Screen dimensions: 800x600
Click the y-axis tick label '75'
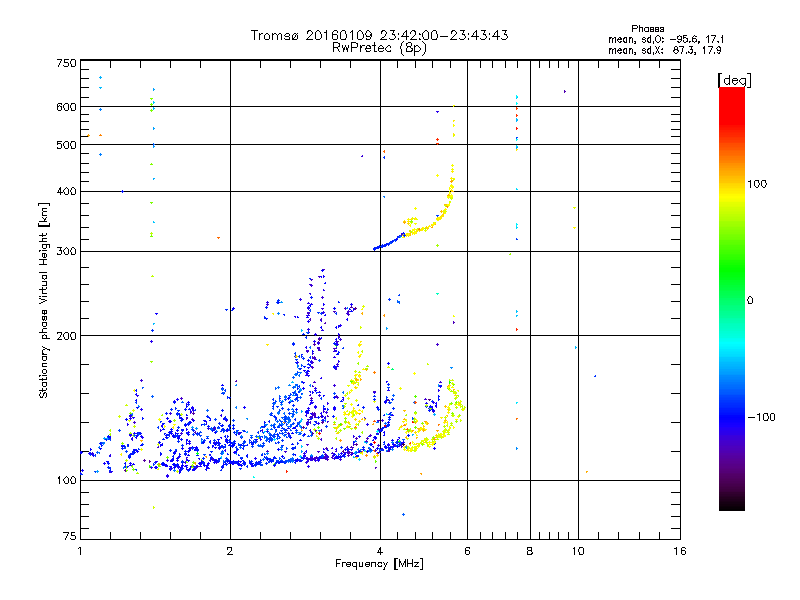(70, 536)
